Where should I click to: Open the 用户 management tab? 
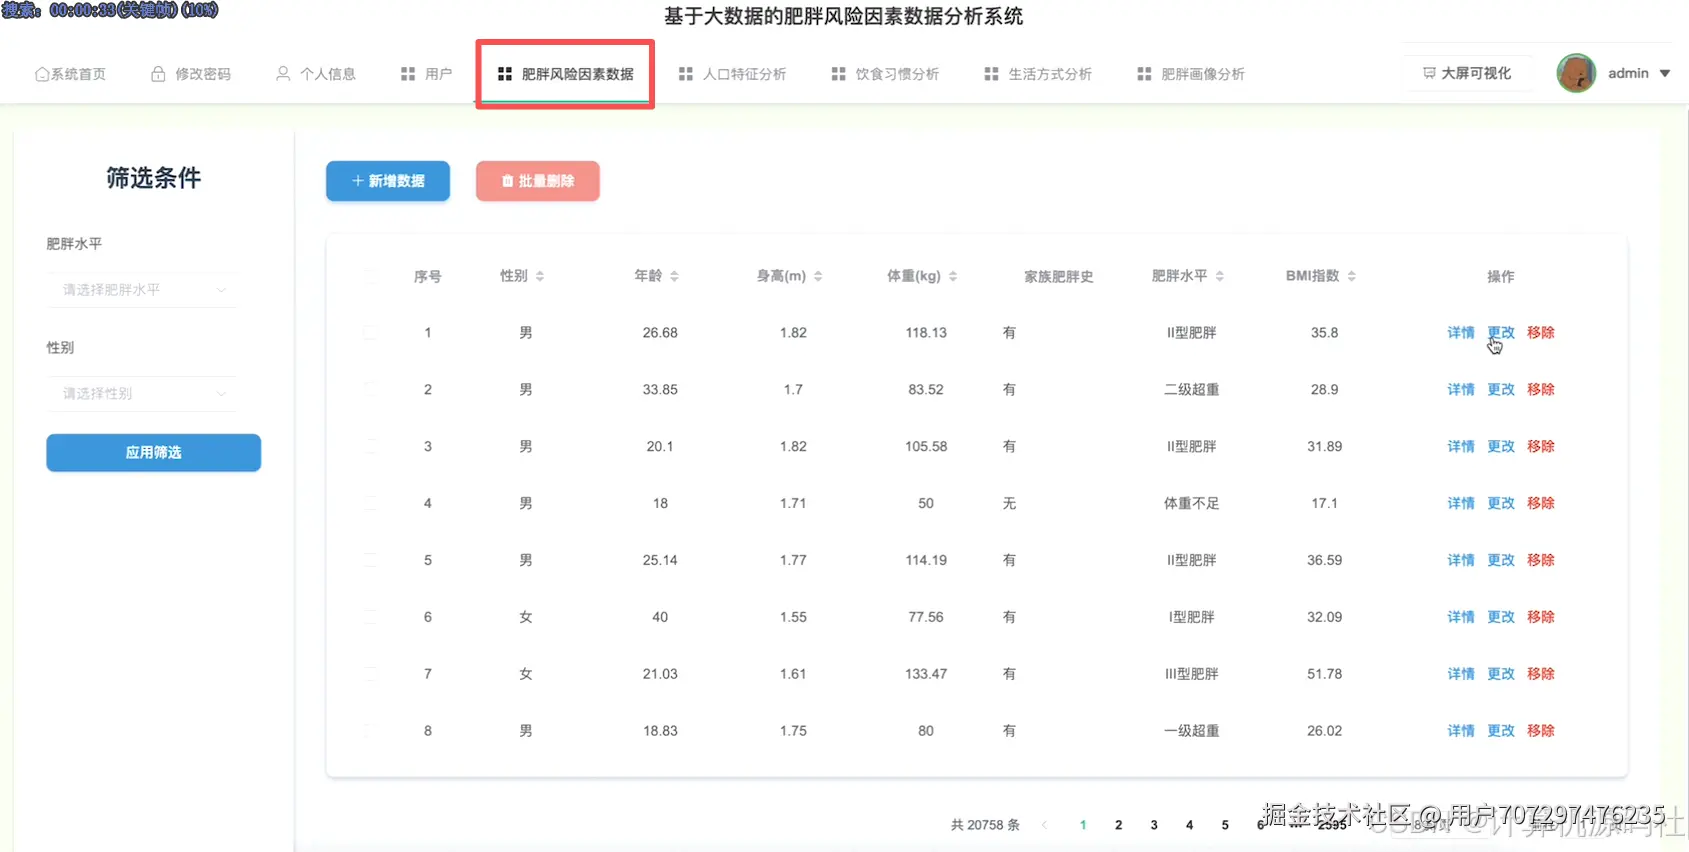point(426,74)
